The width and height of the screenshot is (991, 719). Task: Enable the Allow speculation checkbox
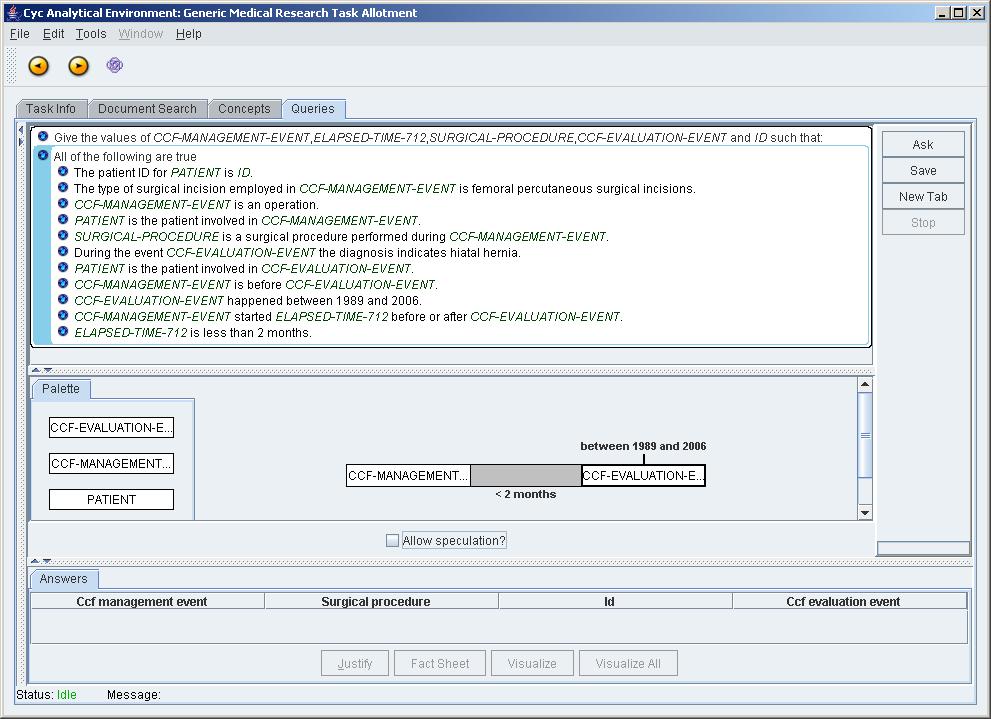393,541
